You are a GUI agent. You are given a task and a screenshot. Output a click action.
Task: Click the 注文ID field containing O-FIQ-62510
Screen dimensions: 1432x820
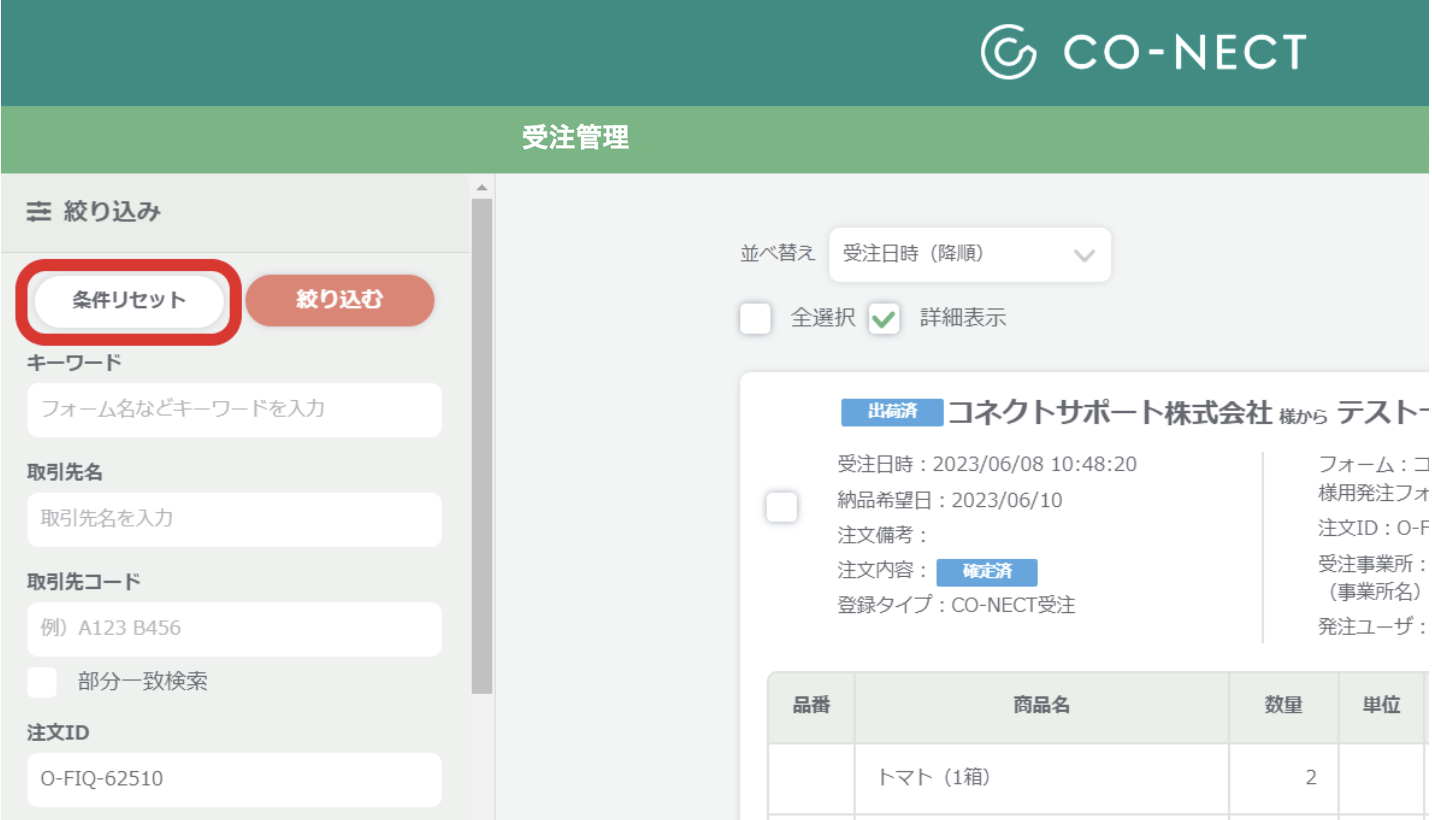pyautogui.click(x=234, y=779)
